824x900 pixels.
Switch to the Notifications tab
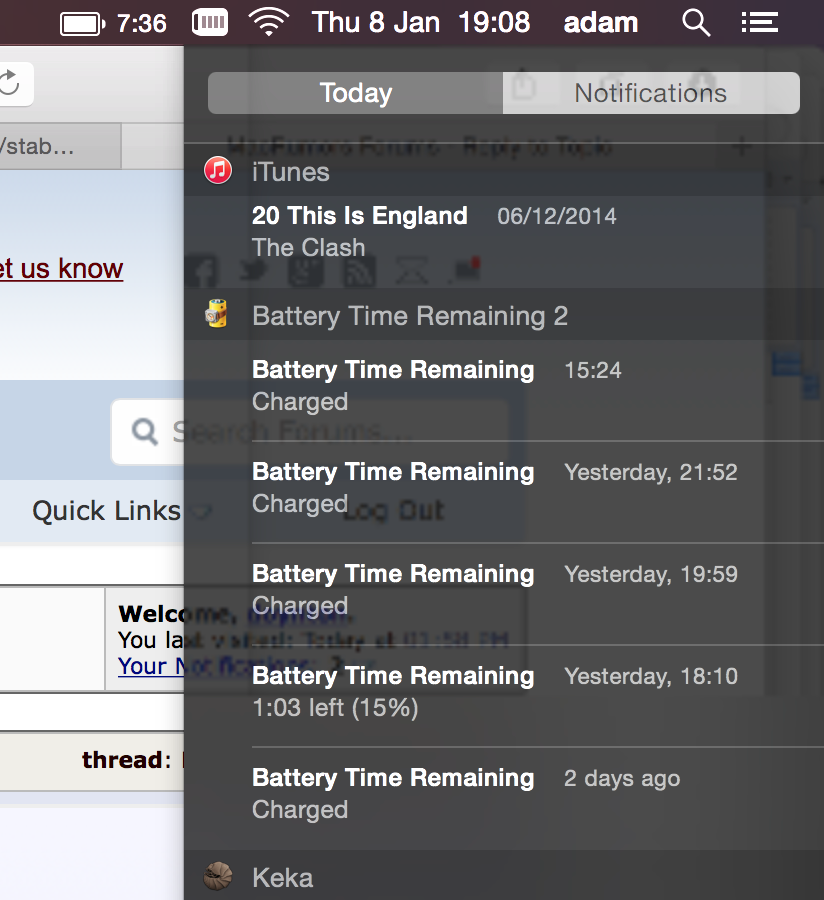(651, 93)
